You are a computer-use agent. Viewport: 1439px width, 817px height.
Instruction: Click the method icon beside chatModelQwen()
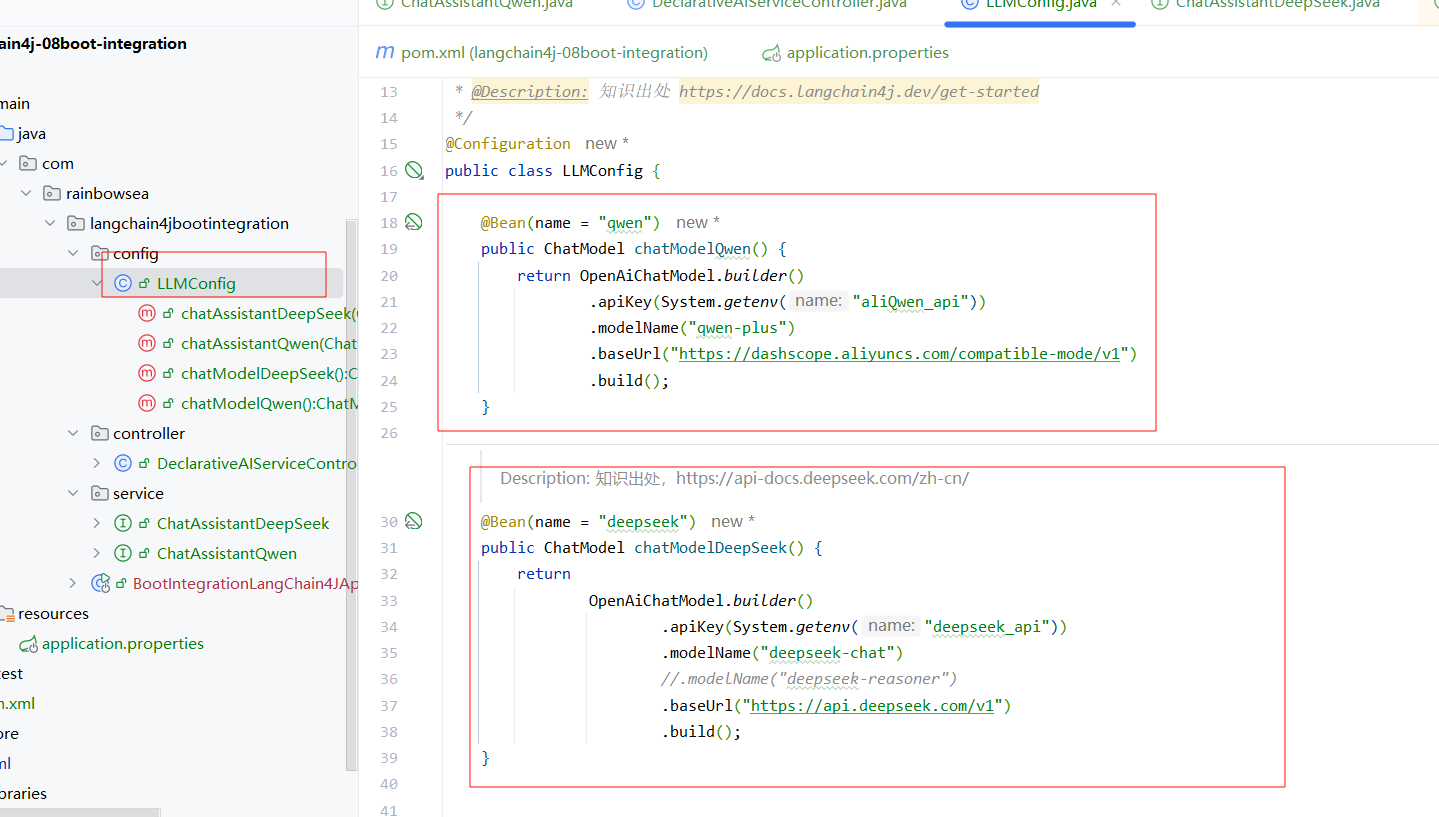coord(147,403)
